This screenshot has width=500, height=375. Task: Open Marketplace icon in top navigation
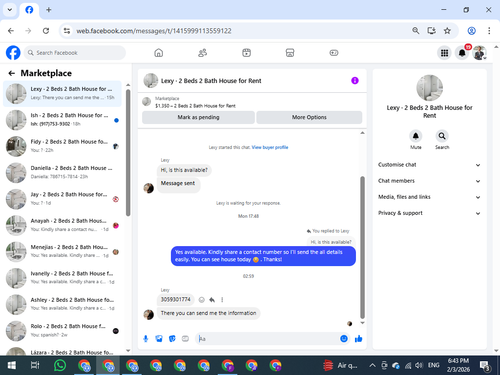(290, 53)
